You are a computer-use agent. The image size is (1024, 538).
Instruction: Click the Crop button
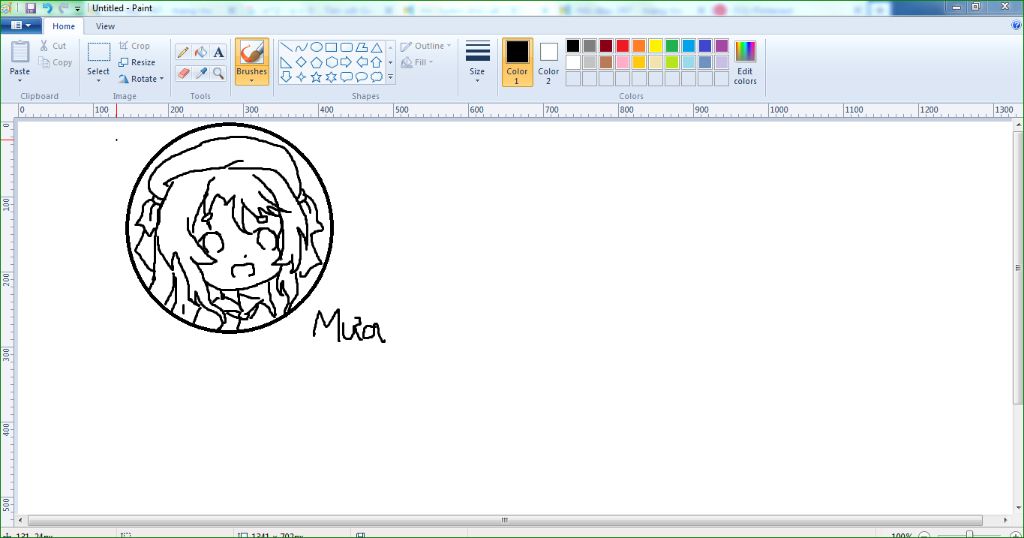click(135, 46)
